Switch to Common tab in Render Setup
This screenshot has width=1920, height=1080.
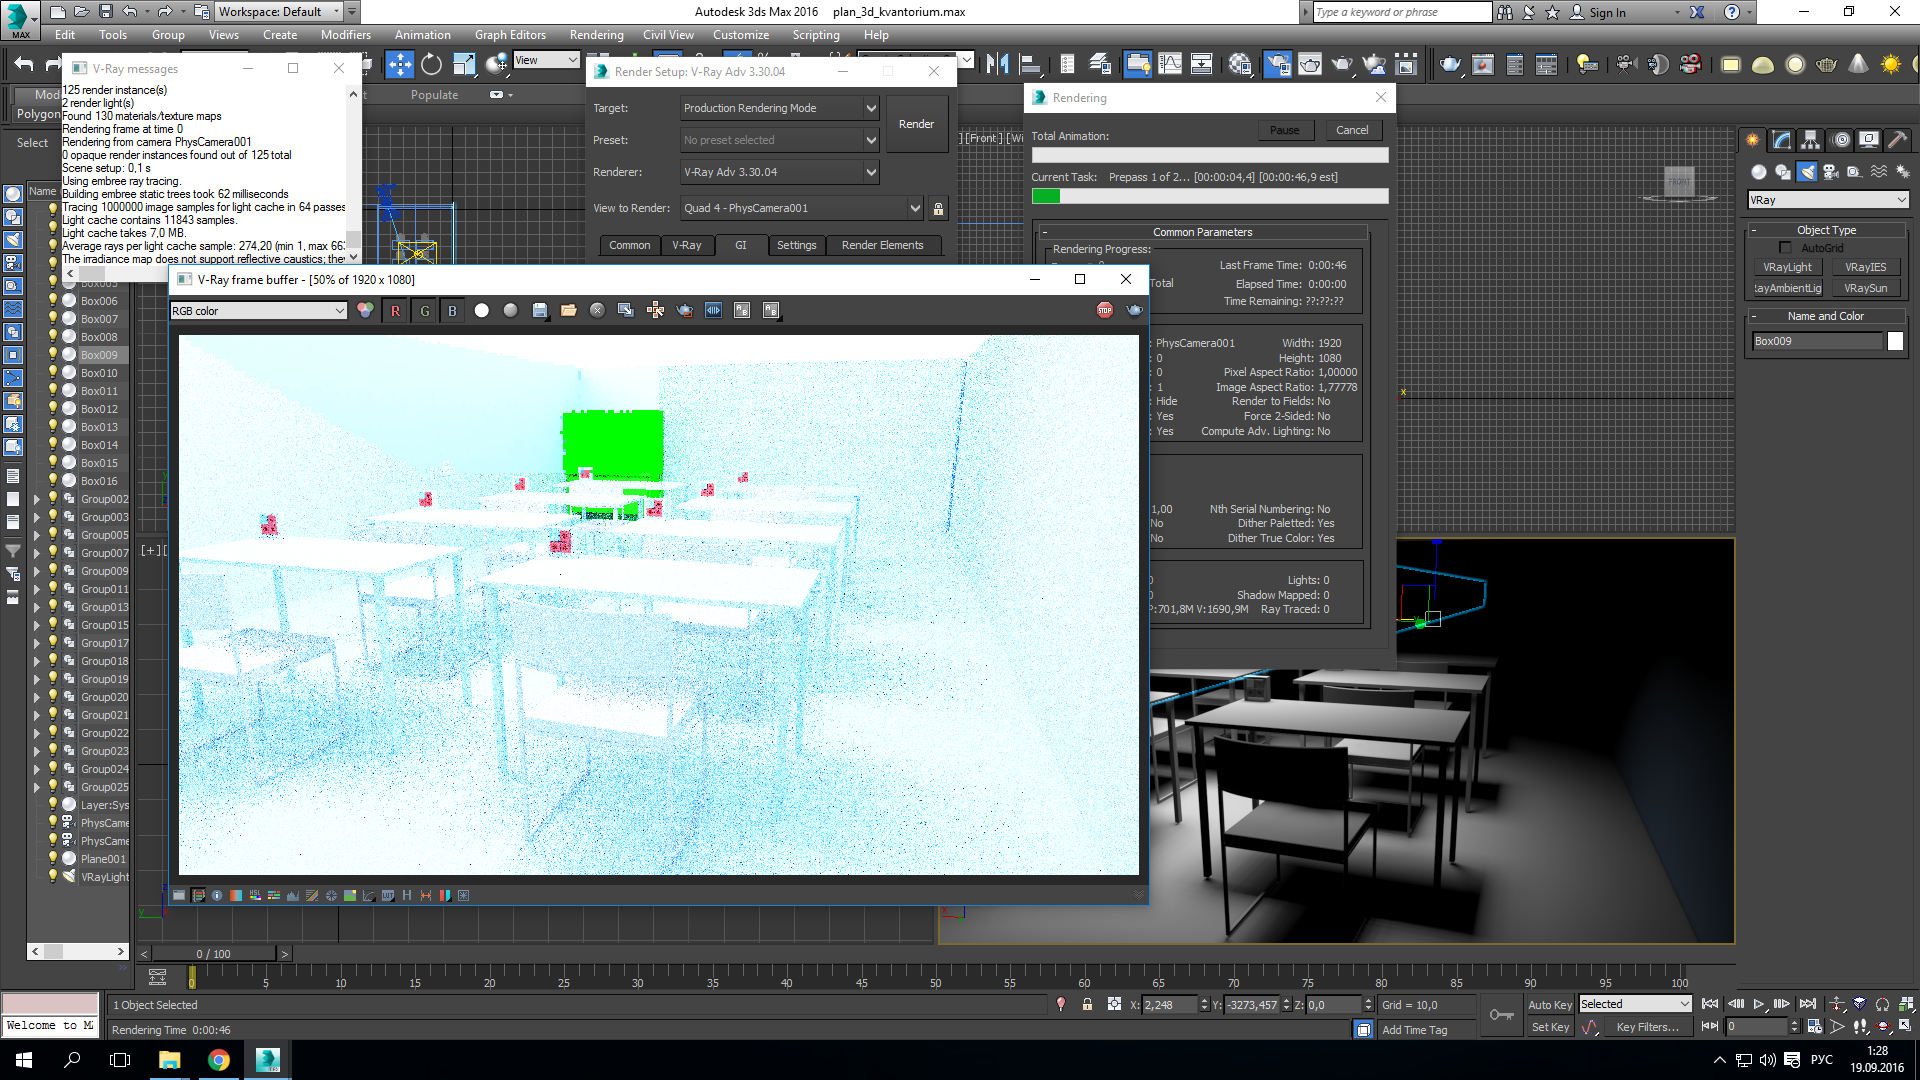629,245
